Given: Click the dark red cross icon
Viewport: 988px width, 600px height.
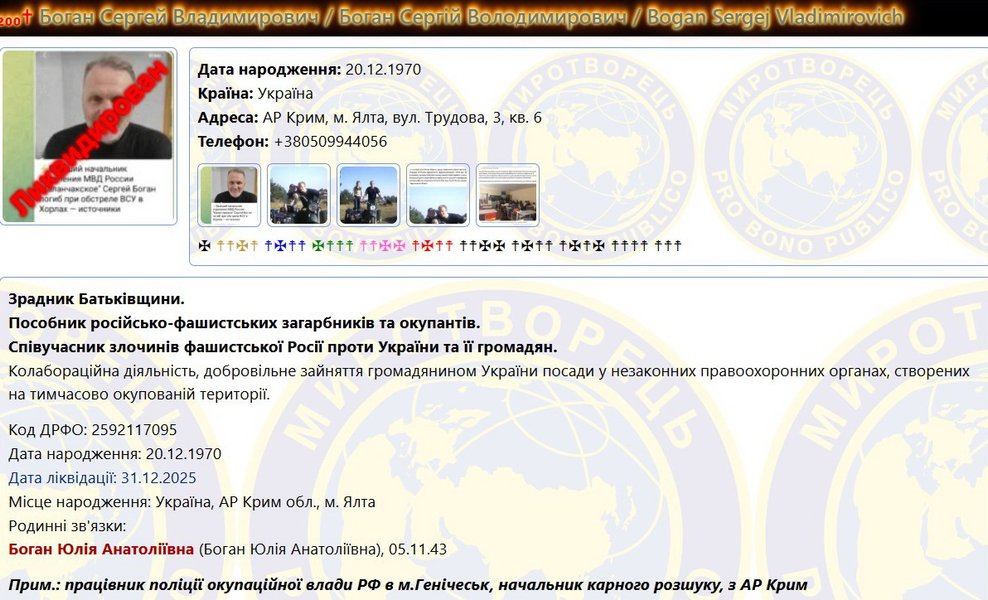Looking at the screenshot, I should [429, 242].
